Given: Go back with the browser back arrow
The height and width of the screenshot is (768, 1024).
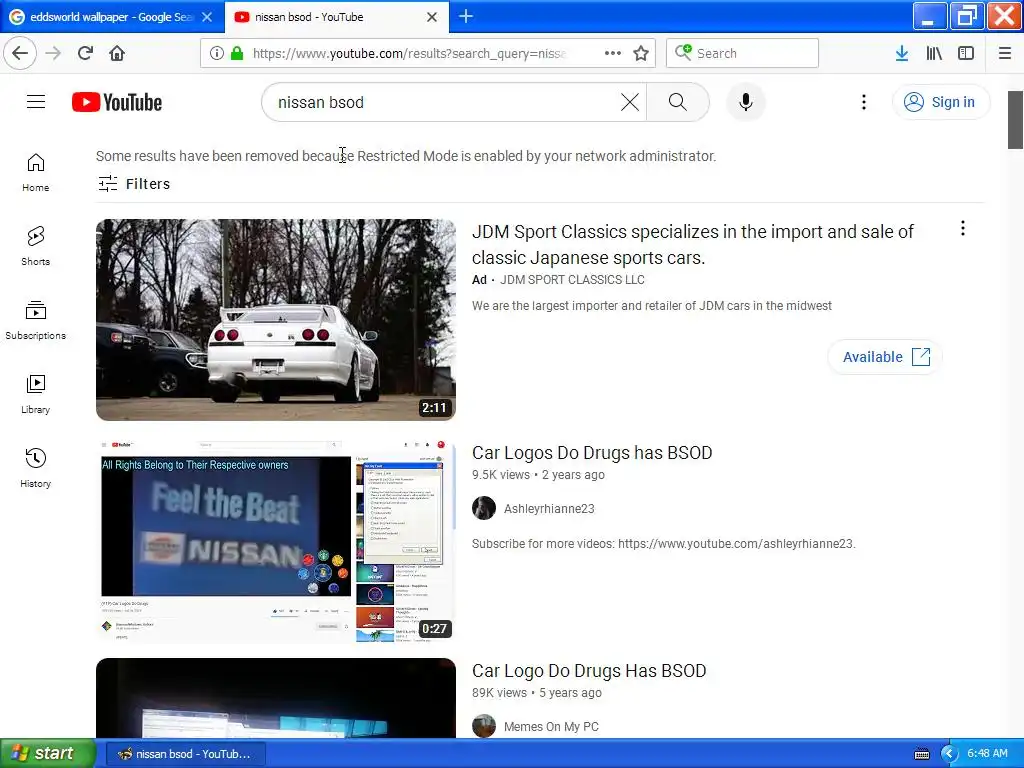Looking at the screenshot, I should [20, 53].
